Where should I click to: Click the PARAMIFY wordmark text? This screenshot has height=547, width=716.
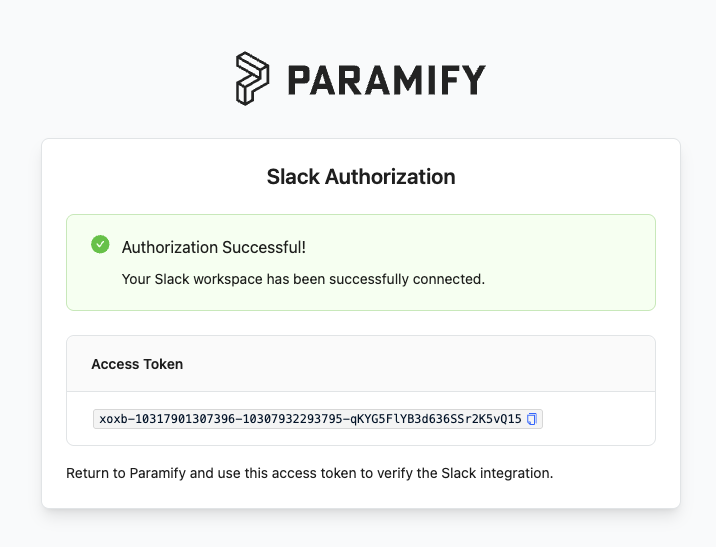tap(386, 80)
